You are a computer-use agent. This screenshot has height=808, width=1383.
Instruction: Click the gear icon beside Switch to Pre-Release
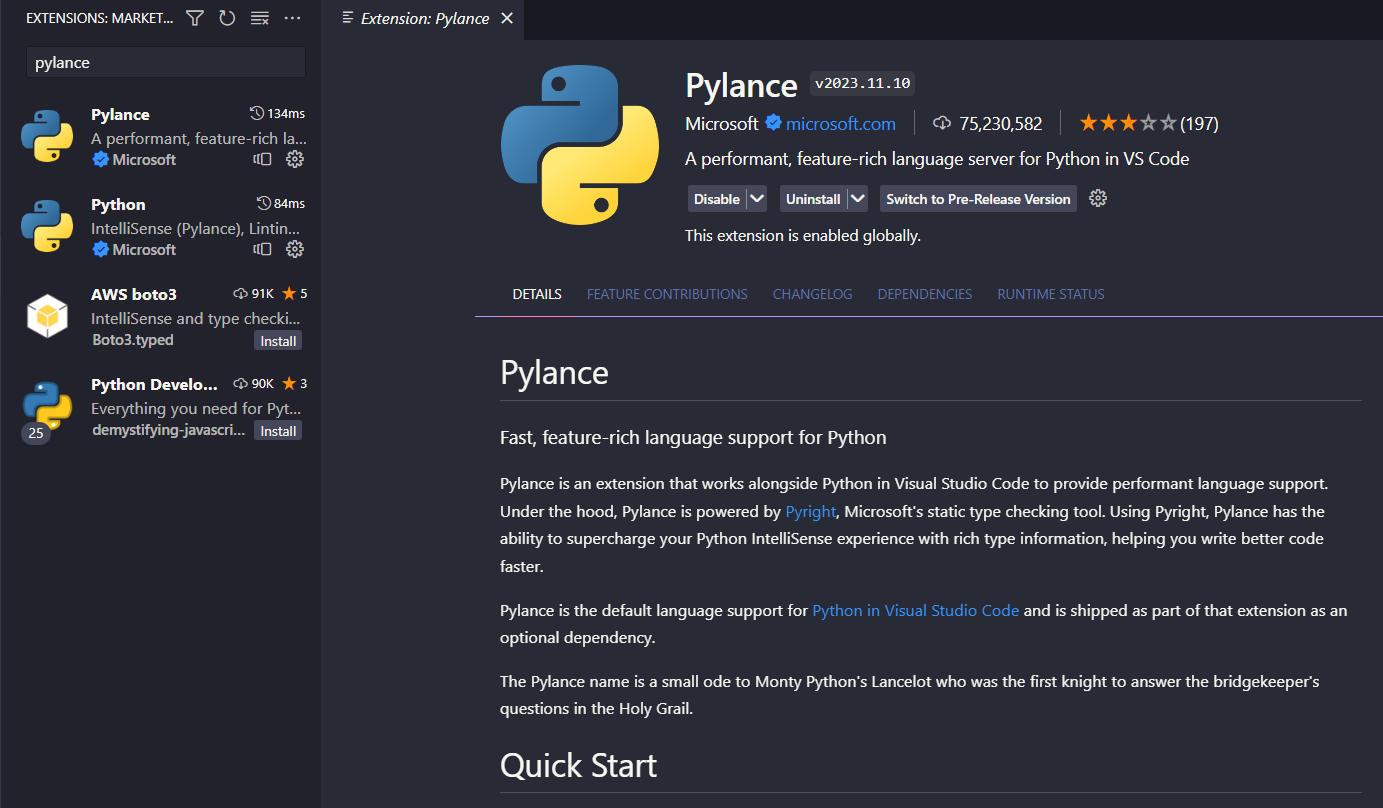(1098, 198)
